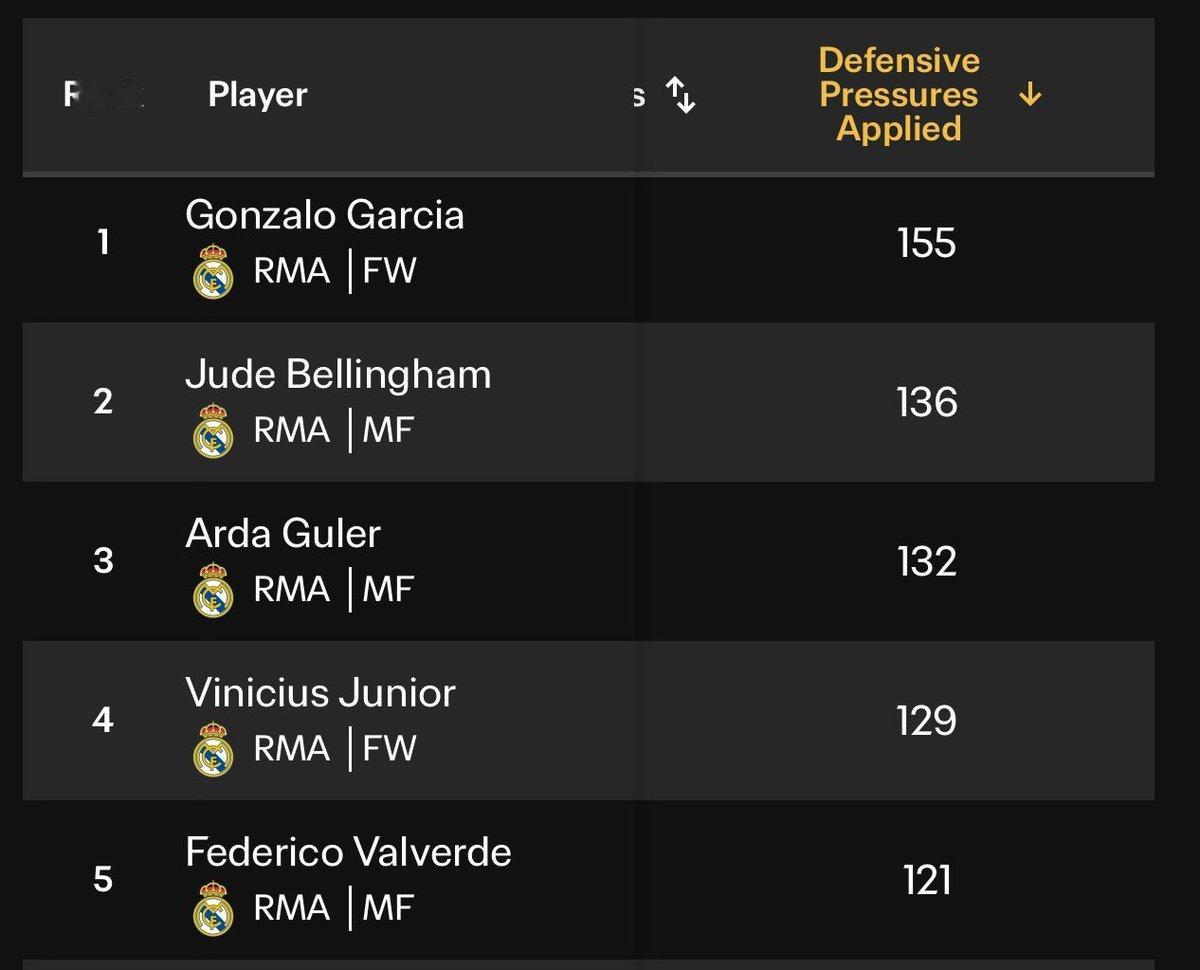Viewport: 1200px width, 970px height.
Task: Open Federico Valverde player name link
Action: (x=348, y=852)
